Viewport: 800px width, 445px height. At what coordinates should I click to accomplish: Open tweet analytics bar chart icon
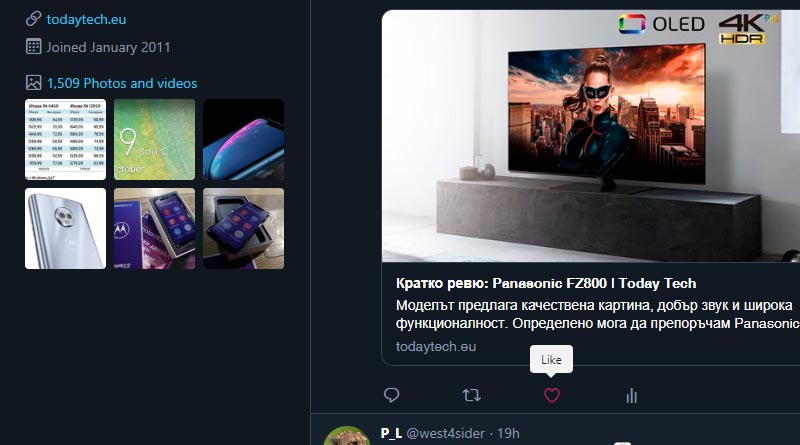pos(632,395)
